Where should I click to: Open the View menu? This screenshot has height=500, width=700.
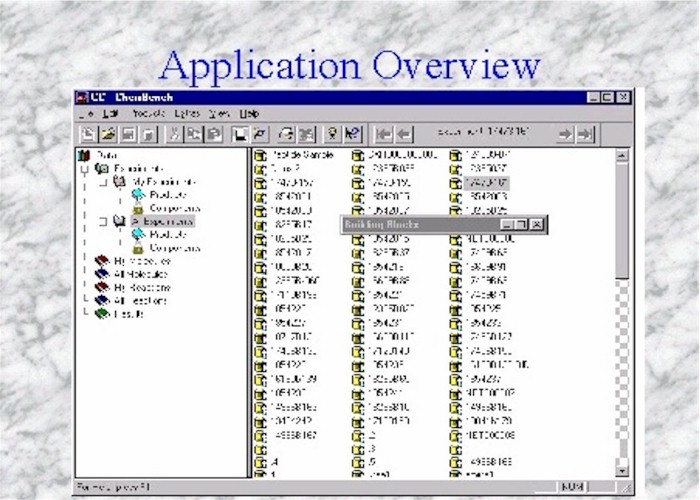coord(218,114)
